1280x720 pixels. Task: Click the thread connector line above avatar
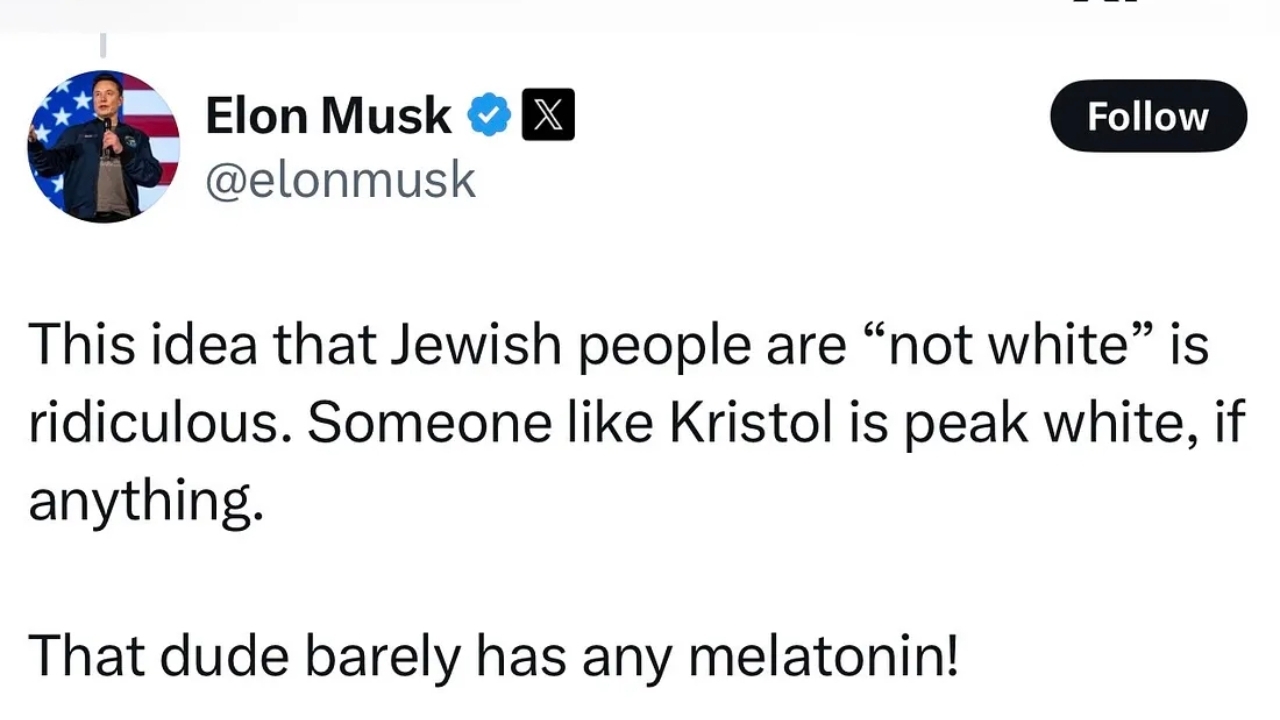point(103,45)
